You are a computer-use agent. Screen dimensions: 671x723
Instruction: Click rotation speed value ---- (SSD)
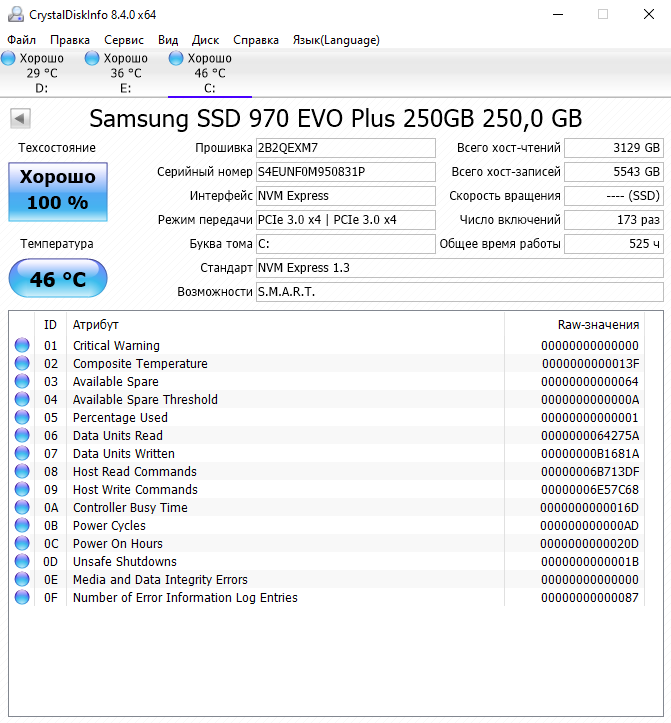(x=614, y=196)
